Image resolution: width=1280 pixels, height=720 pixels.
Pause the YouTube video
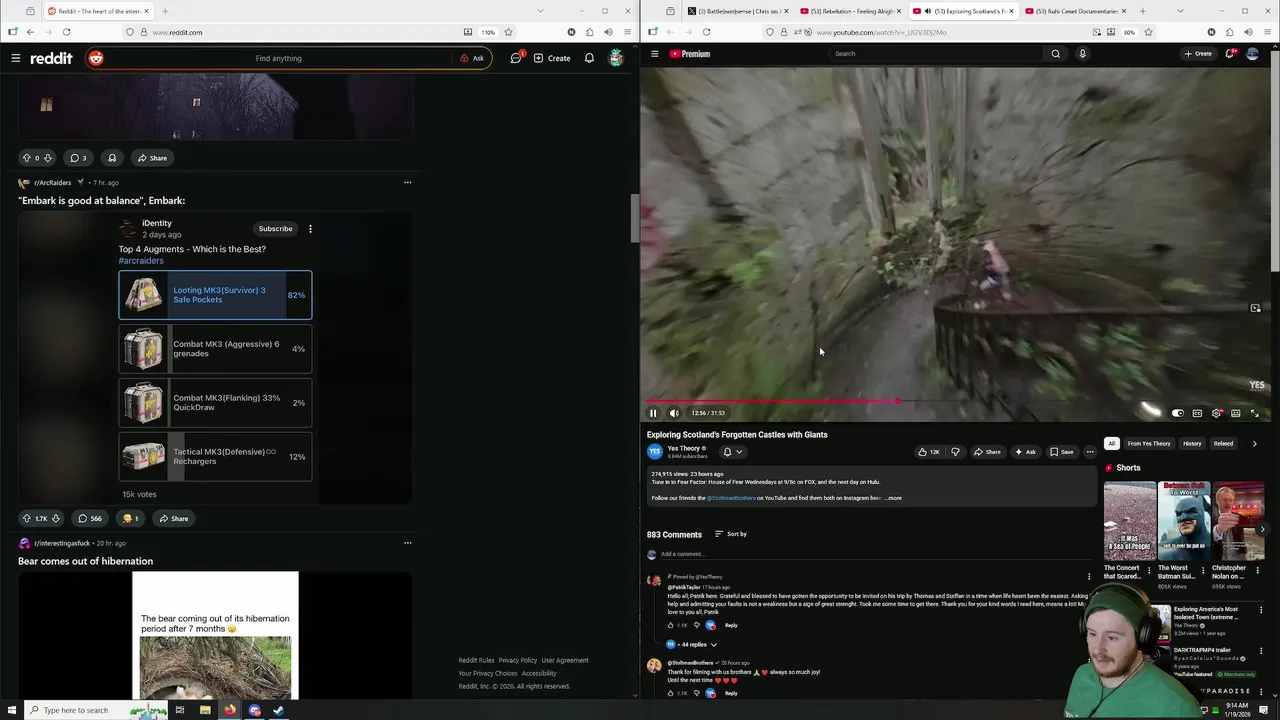pos(653,413)
